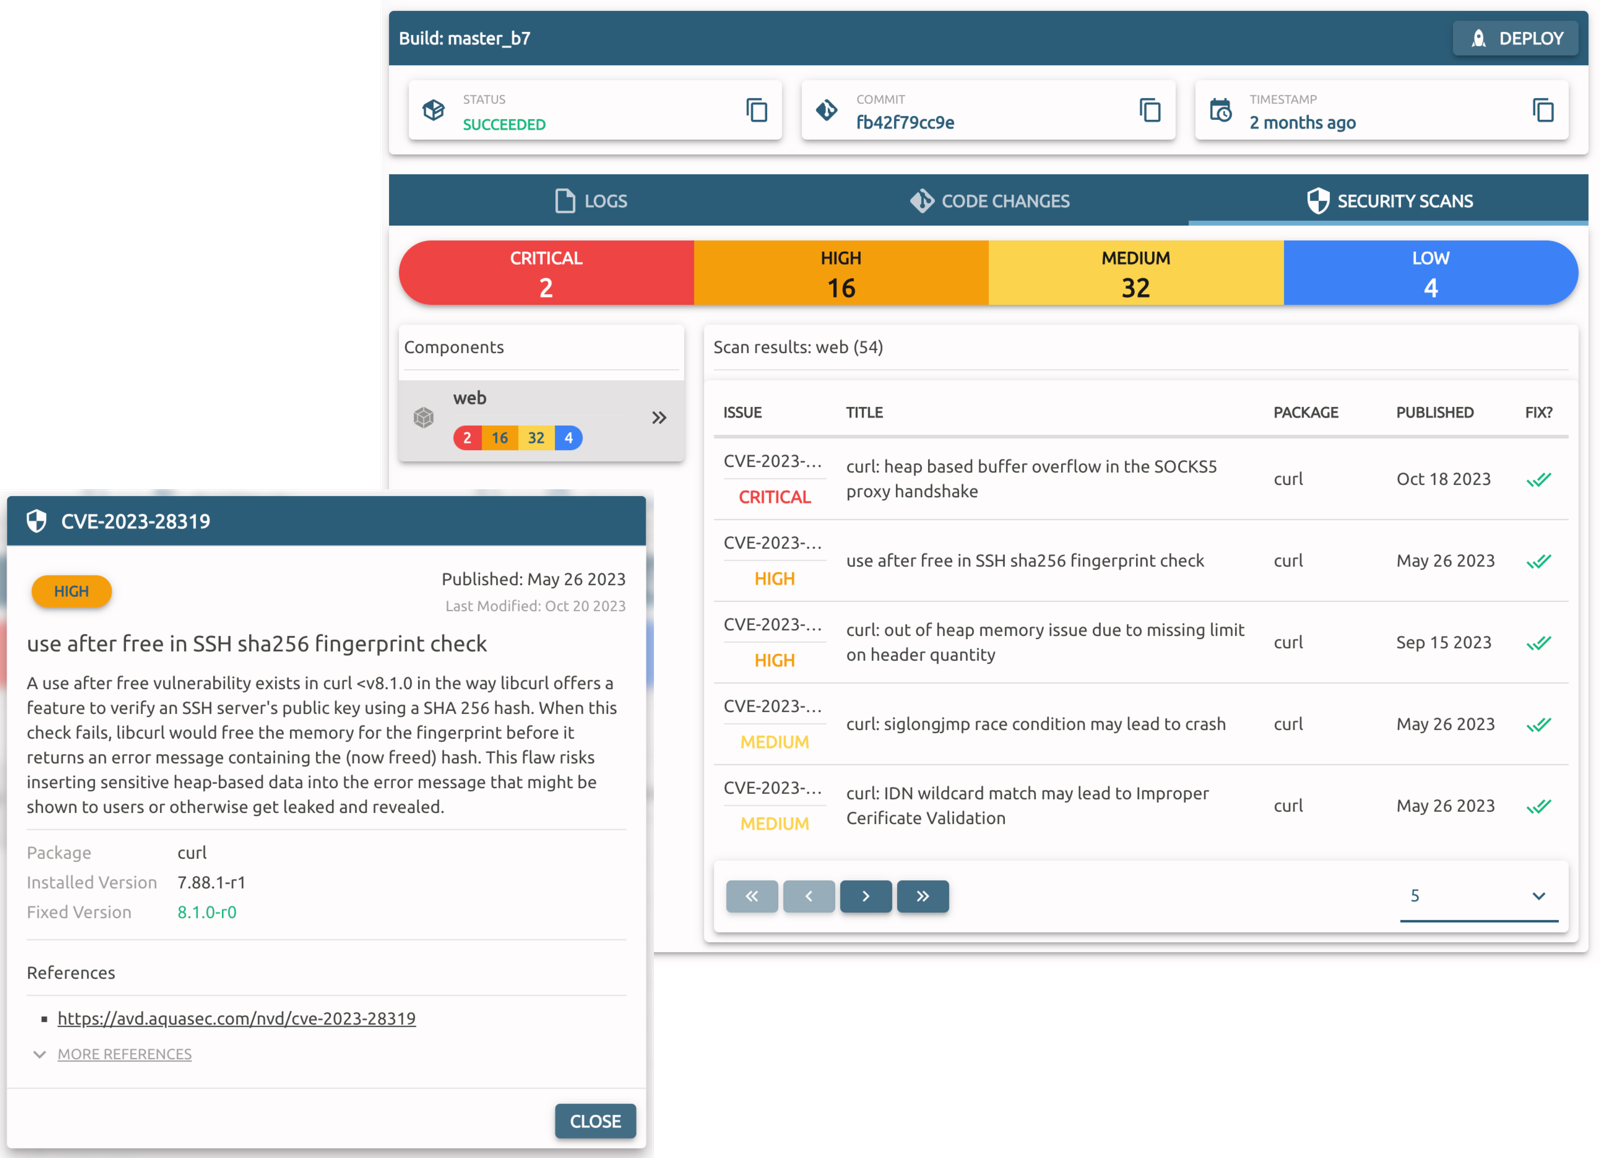Click fix checkmark for siglongjmp row
Screen dimensions: 1600x1158
(1539, 724)
